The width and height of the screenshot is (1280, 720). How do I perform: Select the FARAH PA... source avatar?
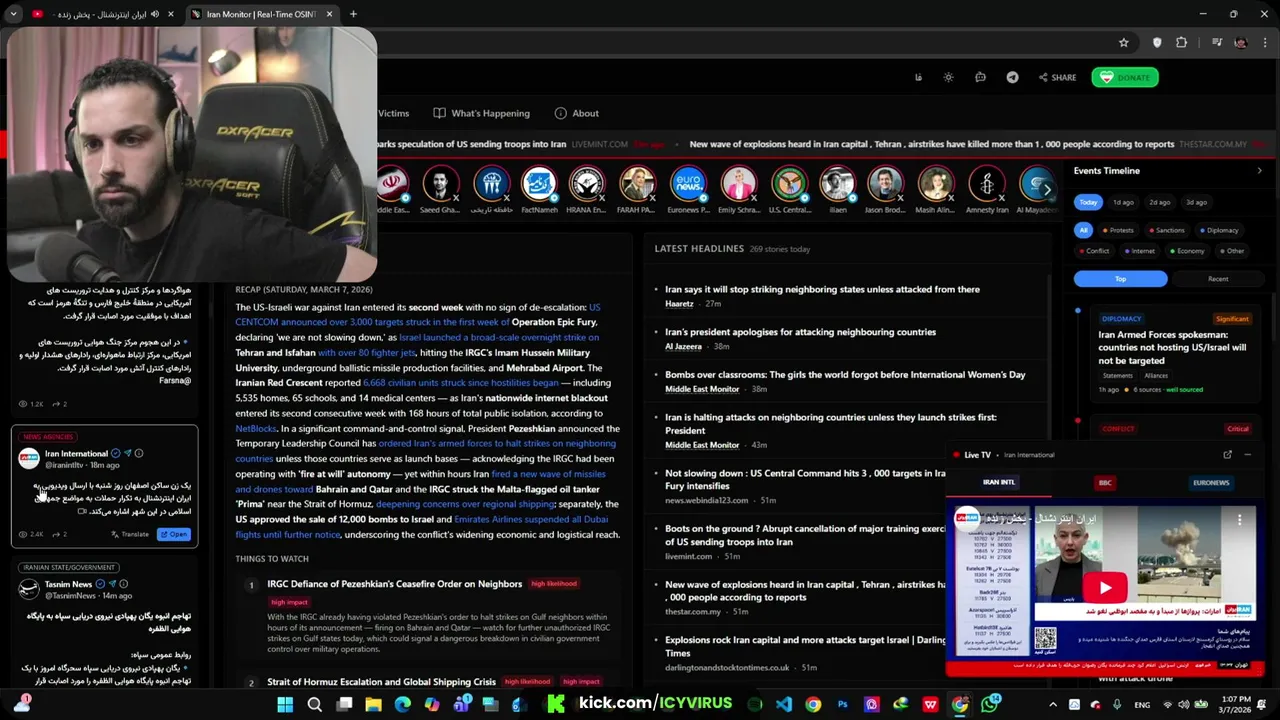click(x=637, y=184)
